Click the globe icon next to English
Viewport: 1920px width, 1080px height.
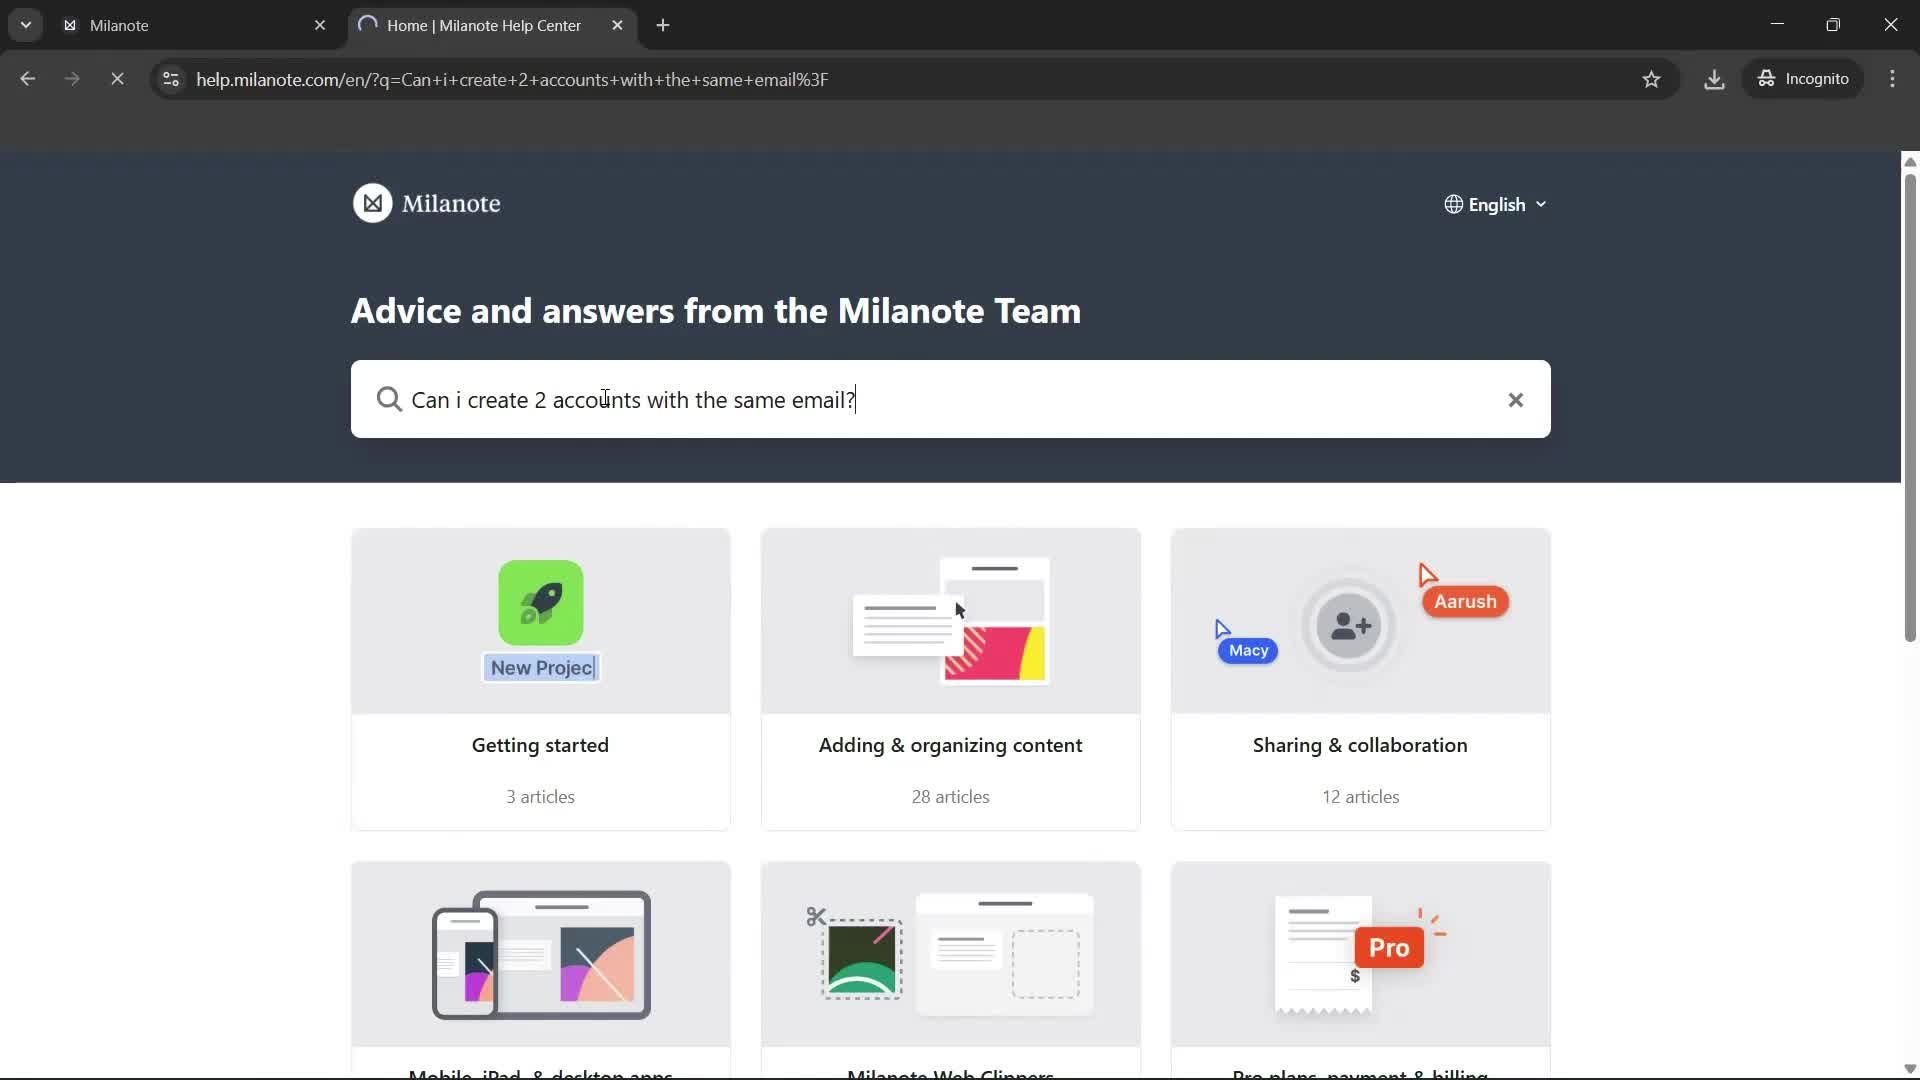tap(1454, 203)
